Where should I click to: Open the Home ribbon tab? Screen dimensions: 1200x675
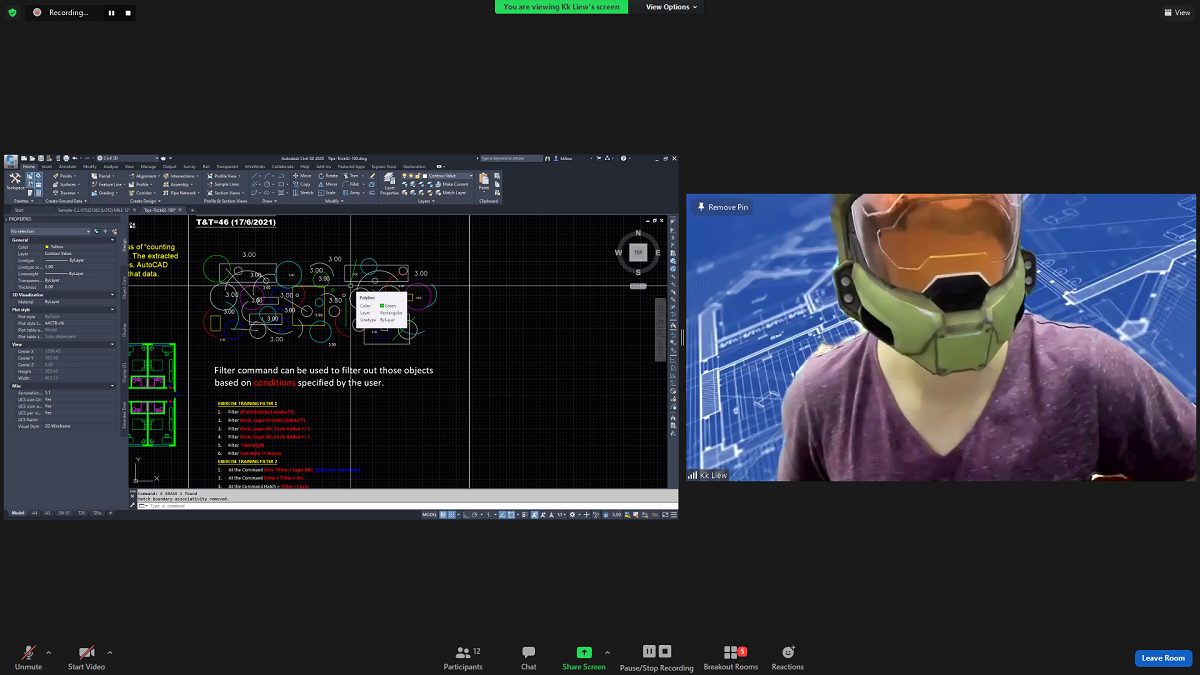29,167
